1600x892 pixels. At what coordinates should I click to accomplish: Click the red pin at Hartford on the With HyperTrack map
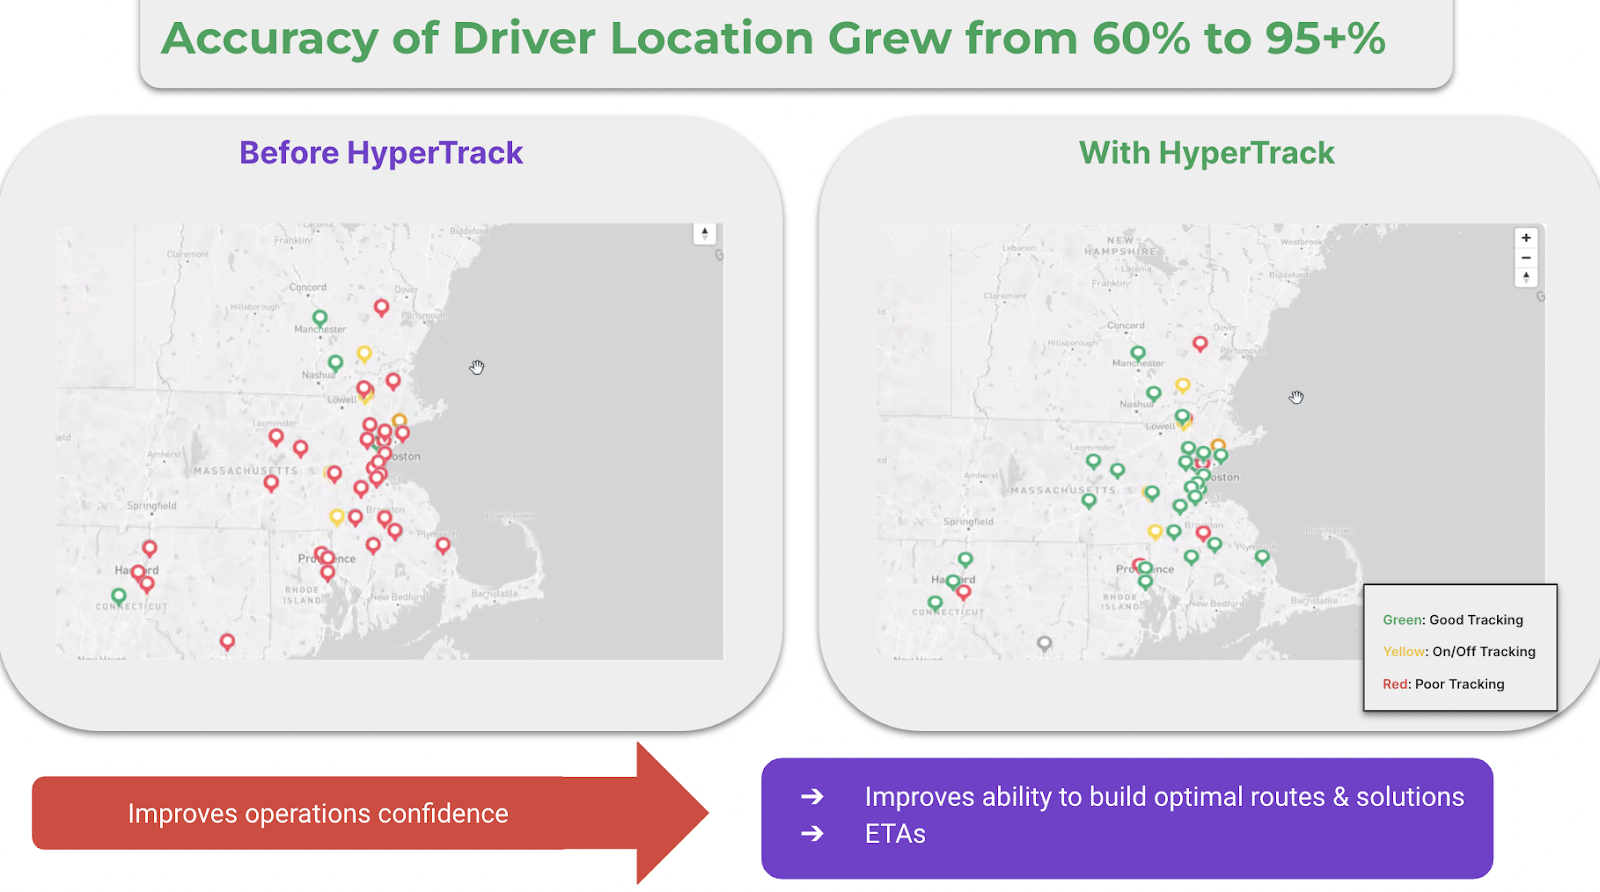pyautogui.click(x=964, y=592)
